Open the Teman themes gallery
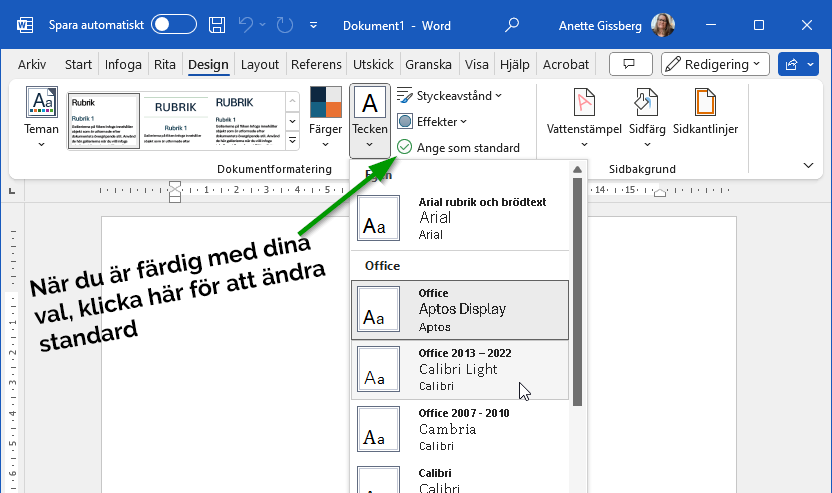832x493 pixels. (x=41, y=118)
